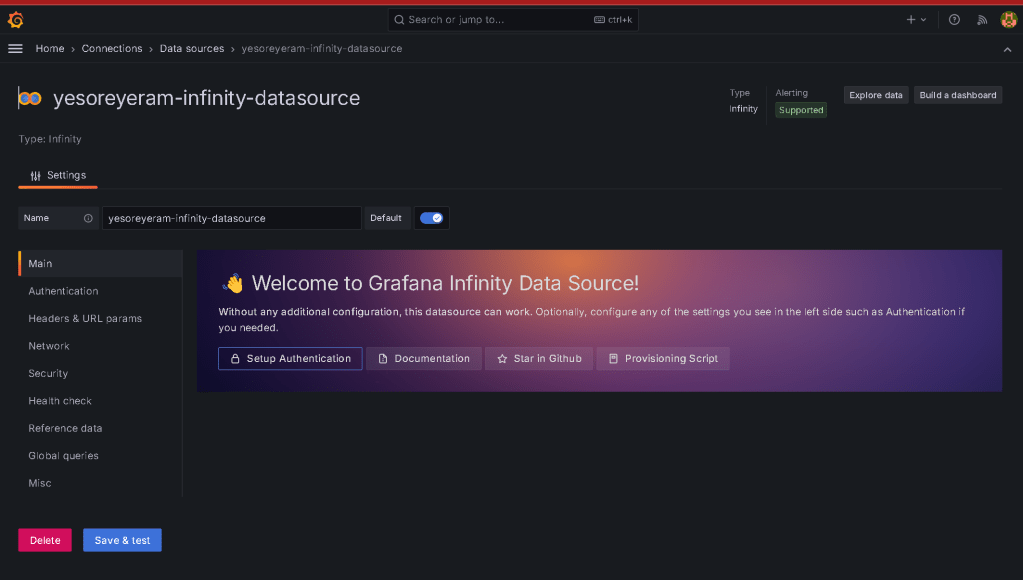Click the Settings tab sliders icon
Viewport: 1023px width, 580px height.
click(35, 176)
